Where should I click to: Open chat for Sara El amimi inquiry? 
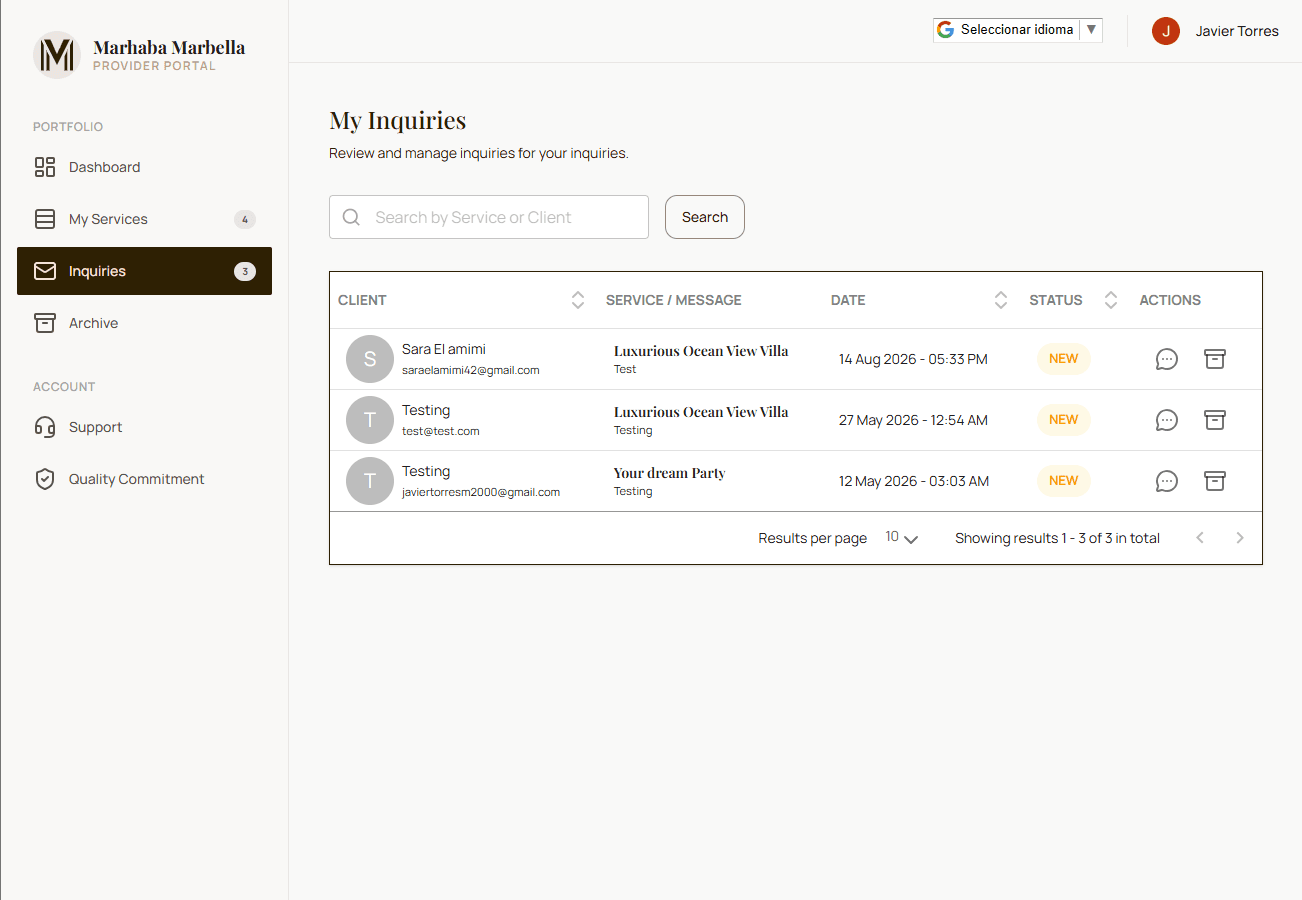tap(1167, 359)
